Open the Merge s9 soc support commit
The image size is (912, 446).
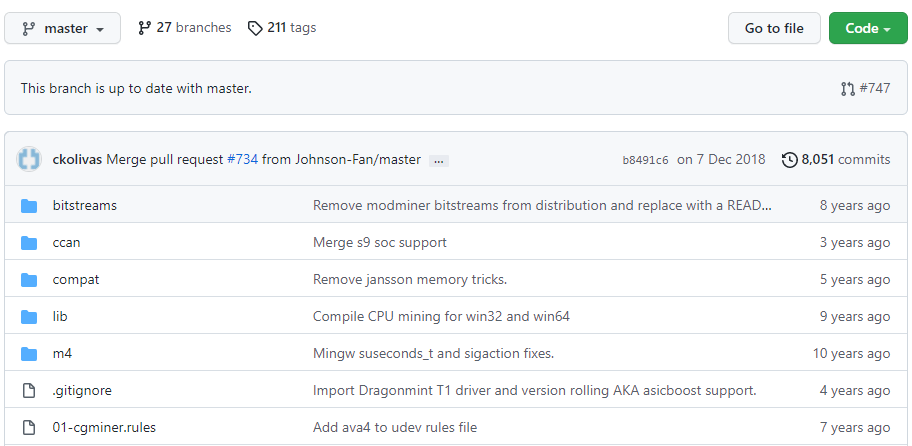coord(379,243)
